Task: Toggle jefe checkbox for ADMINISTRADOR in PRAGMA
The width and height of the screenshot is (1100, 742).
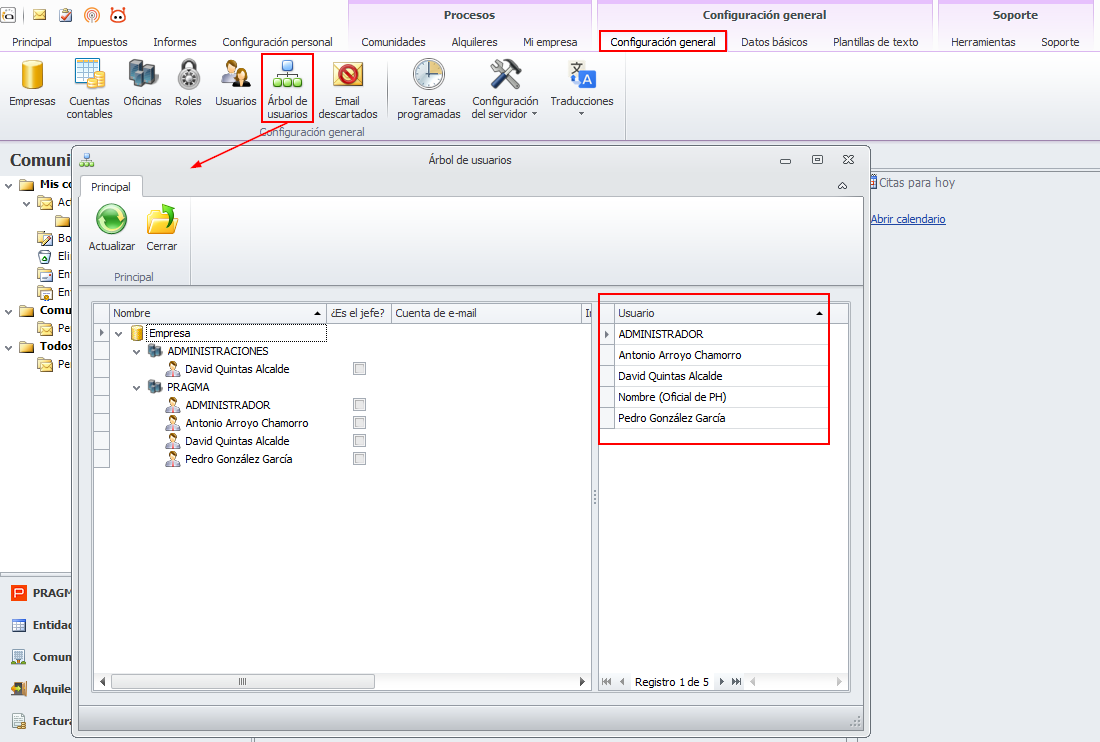Action: (360, 405)
